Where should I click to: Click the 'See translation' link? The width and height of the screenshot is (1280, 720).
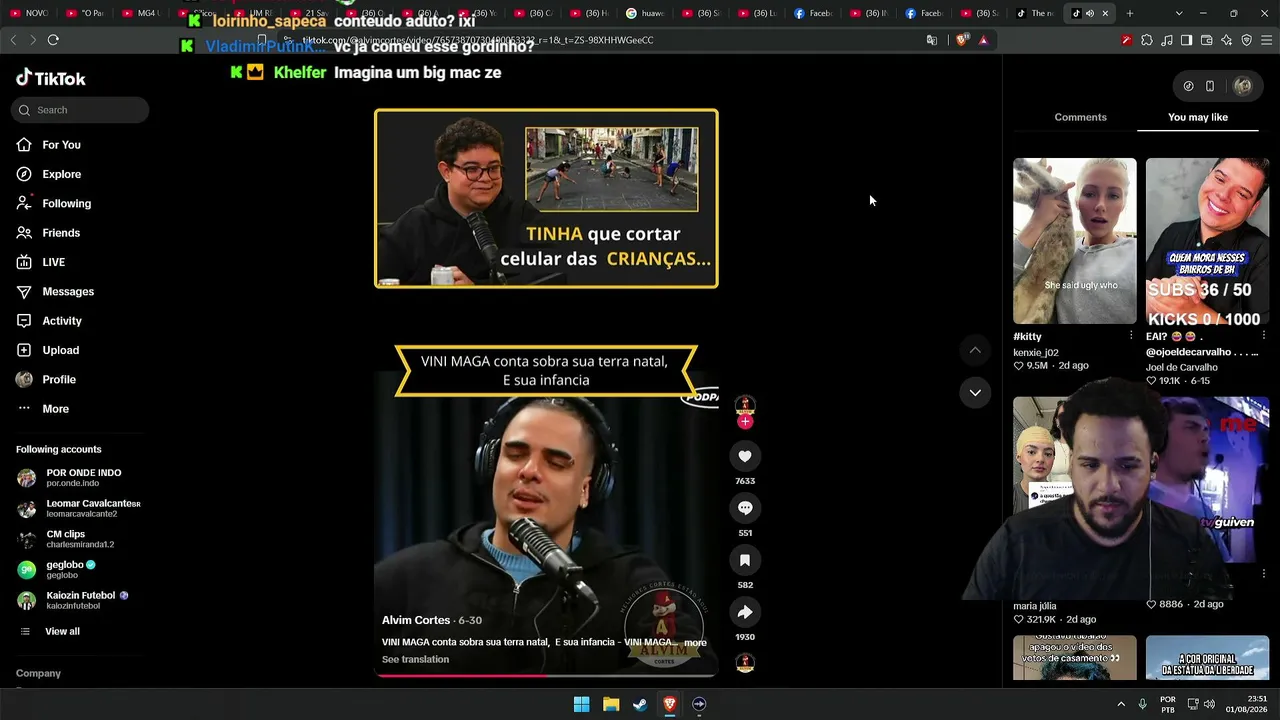click(415, 660)
